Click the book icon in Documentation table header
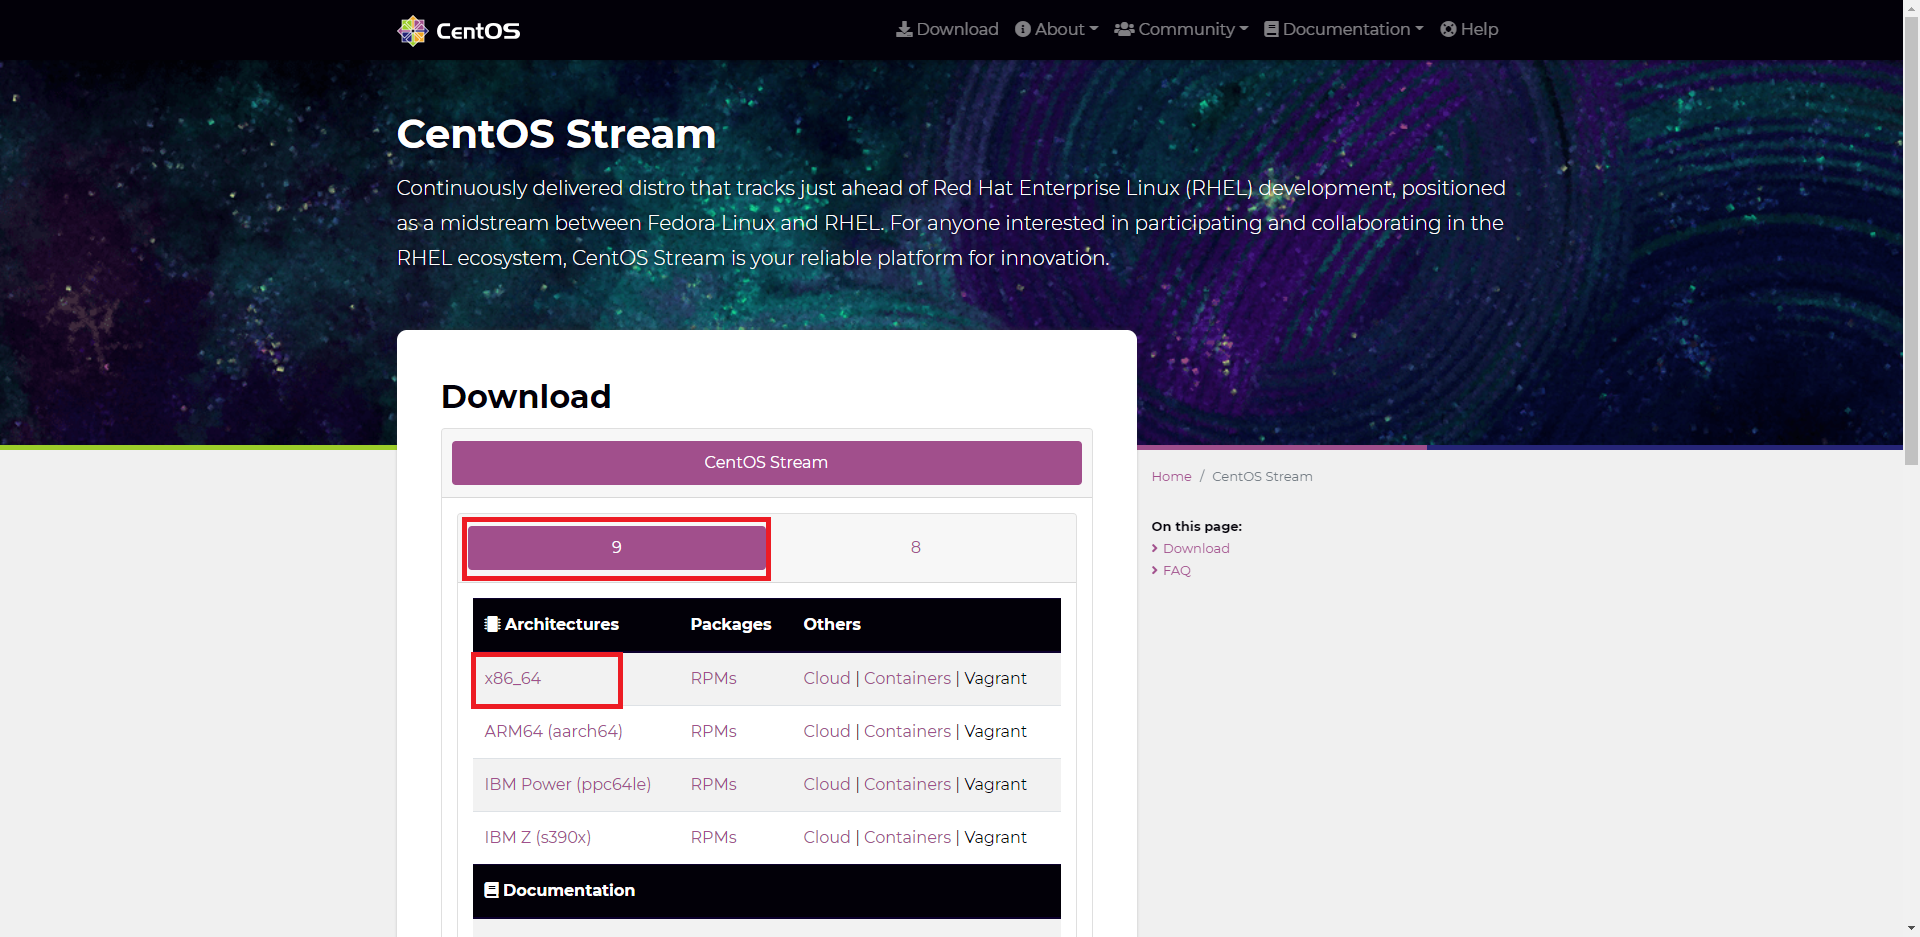The image size is (1920, 937). tap(491, 889)
